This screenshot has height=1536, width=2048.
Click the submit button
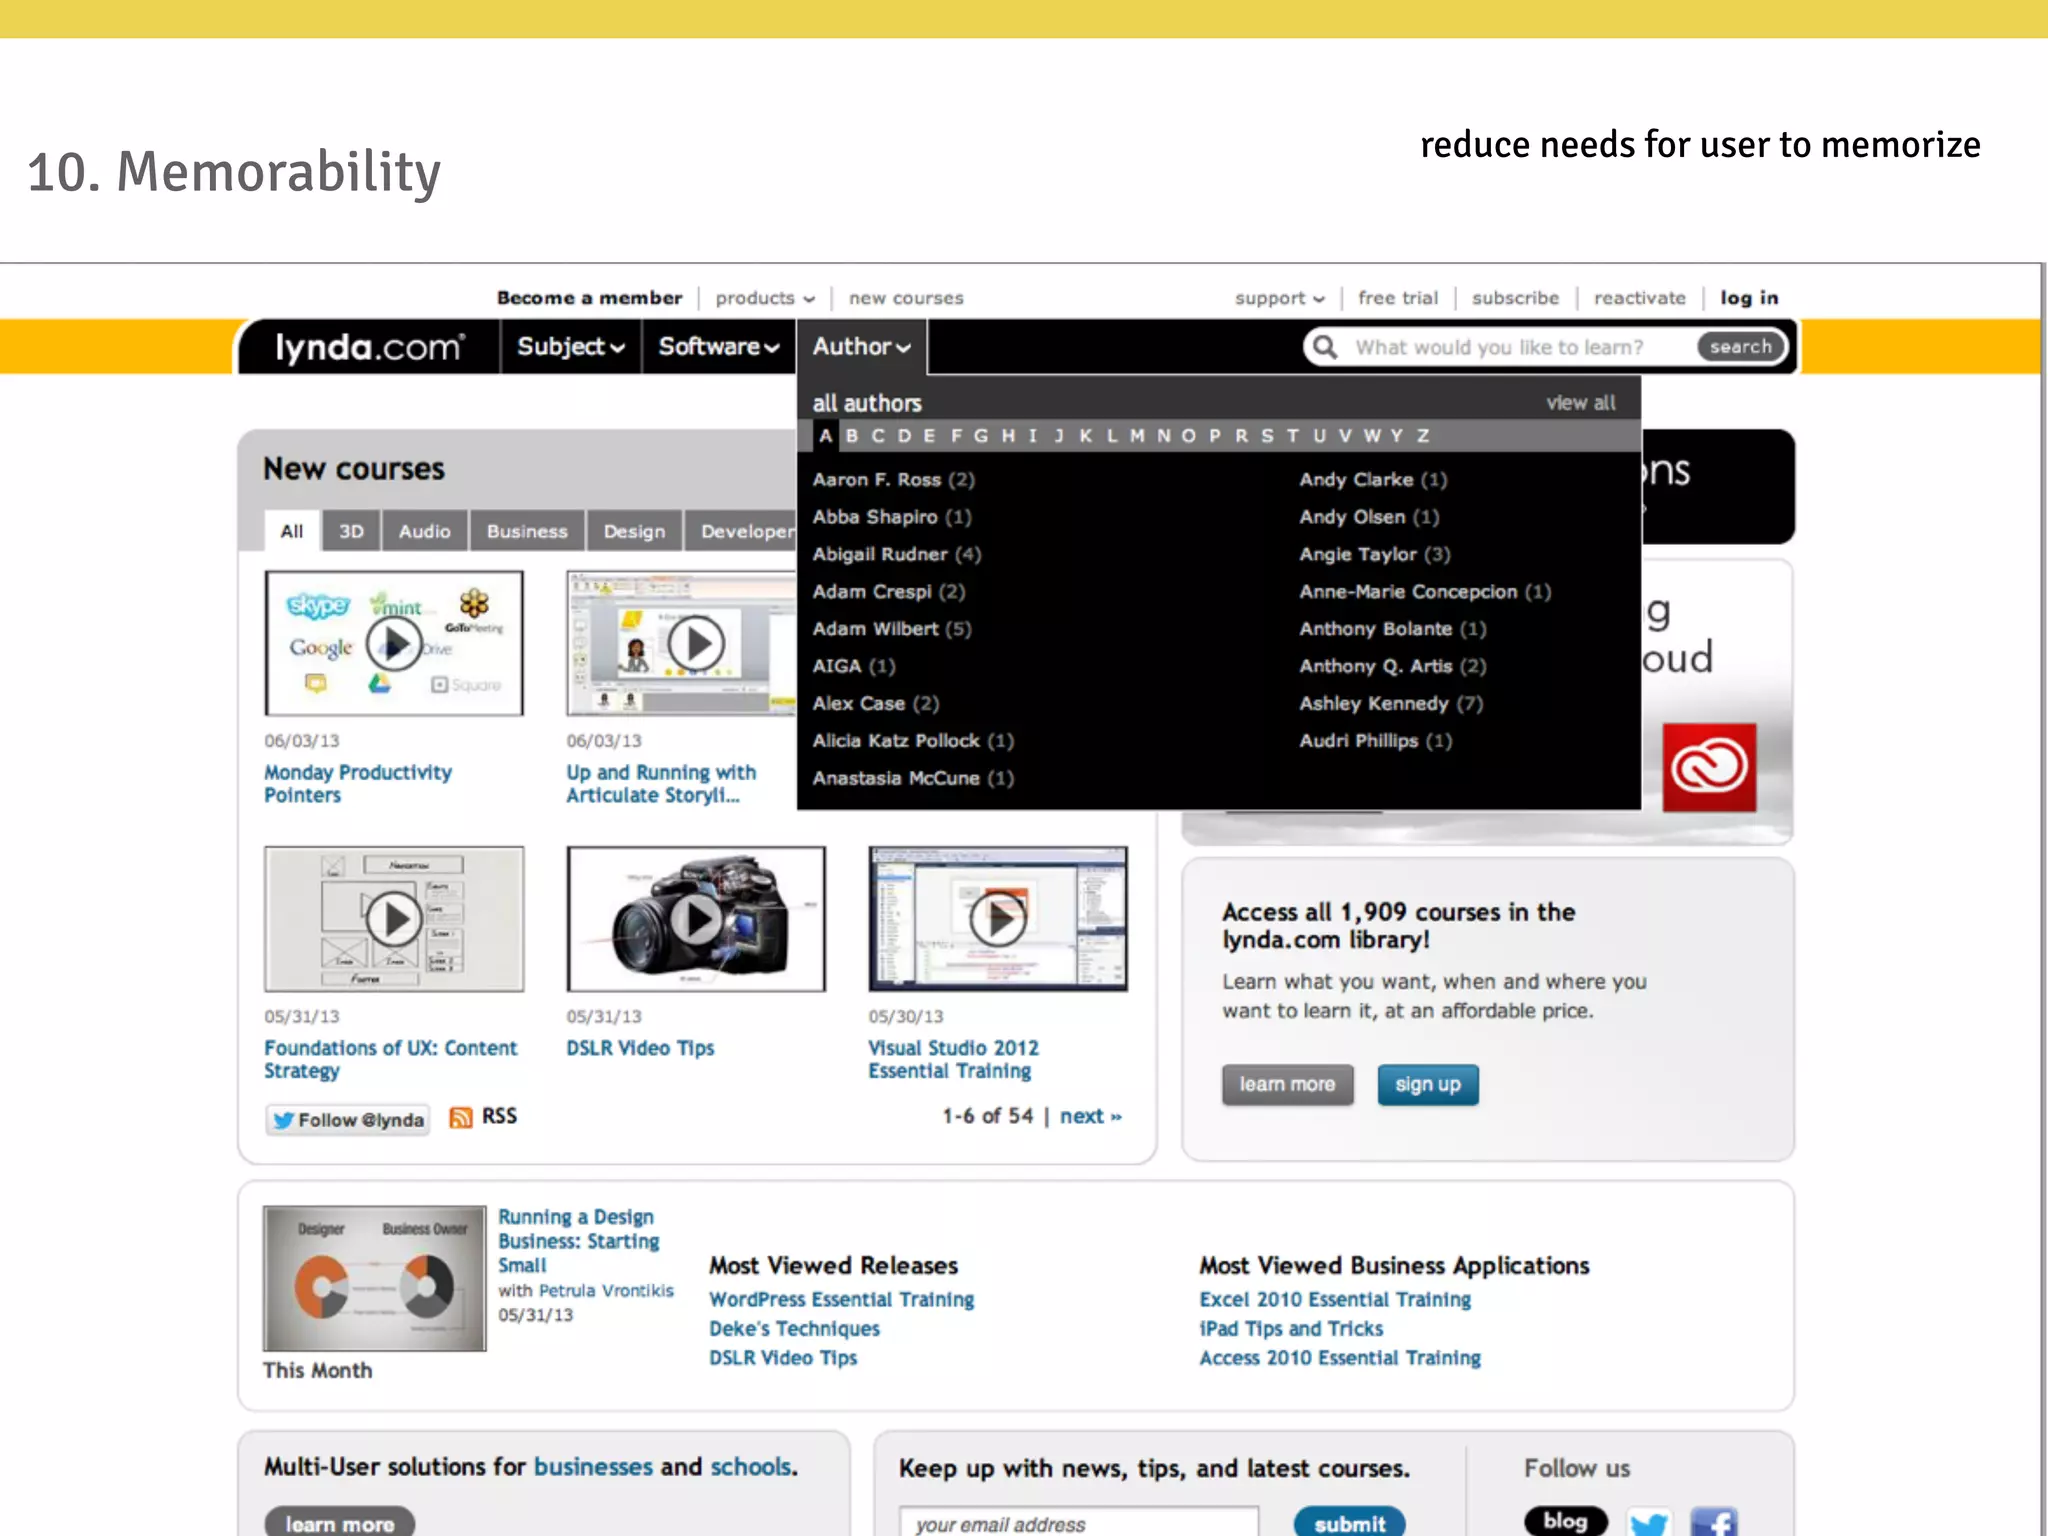1349,1522
